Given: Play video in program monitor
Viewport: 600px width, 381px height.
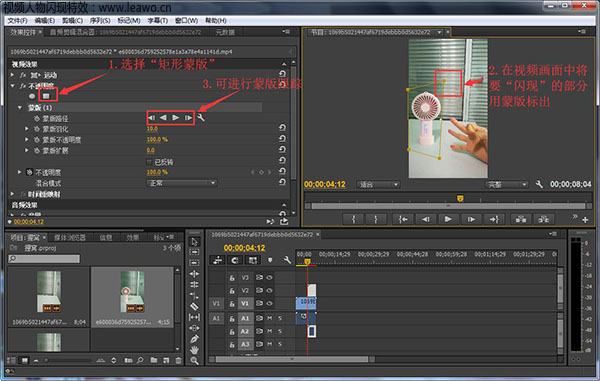Looking at the screenshot, I should (x=448, y=219).
